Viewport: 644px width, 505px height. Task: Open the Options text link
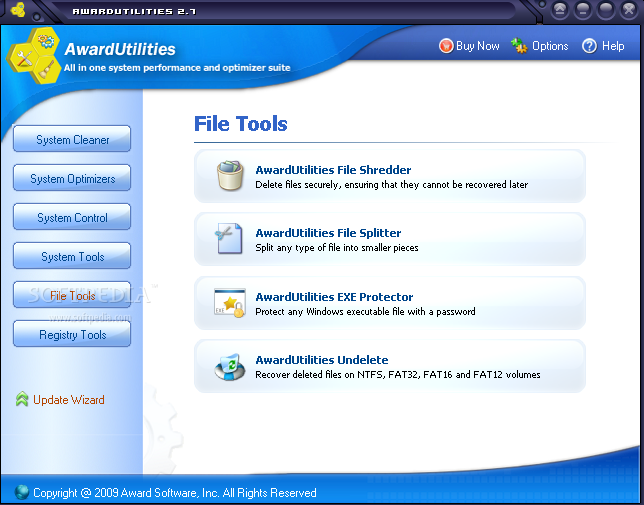point(550,46)
